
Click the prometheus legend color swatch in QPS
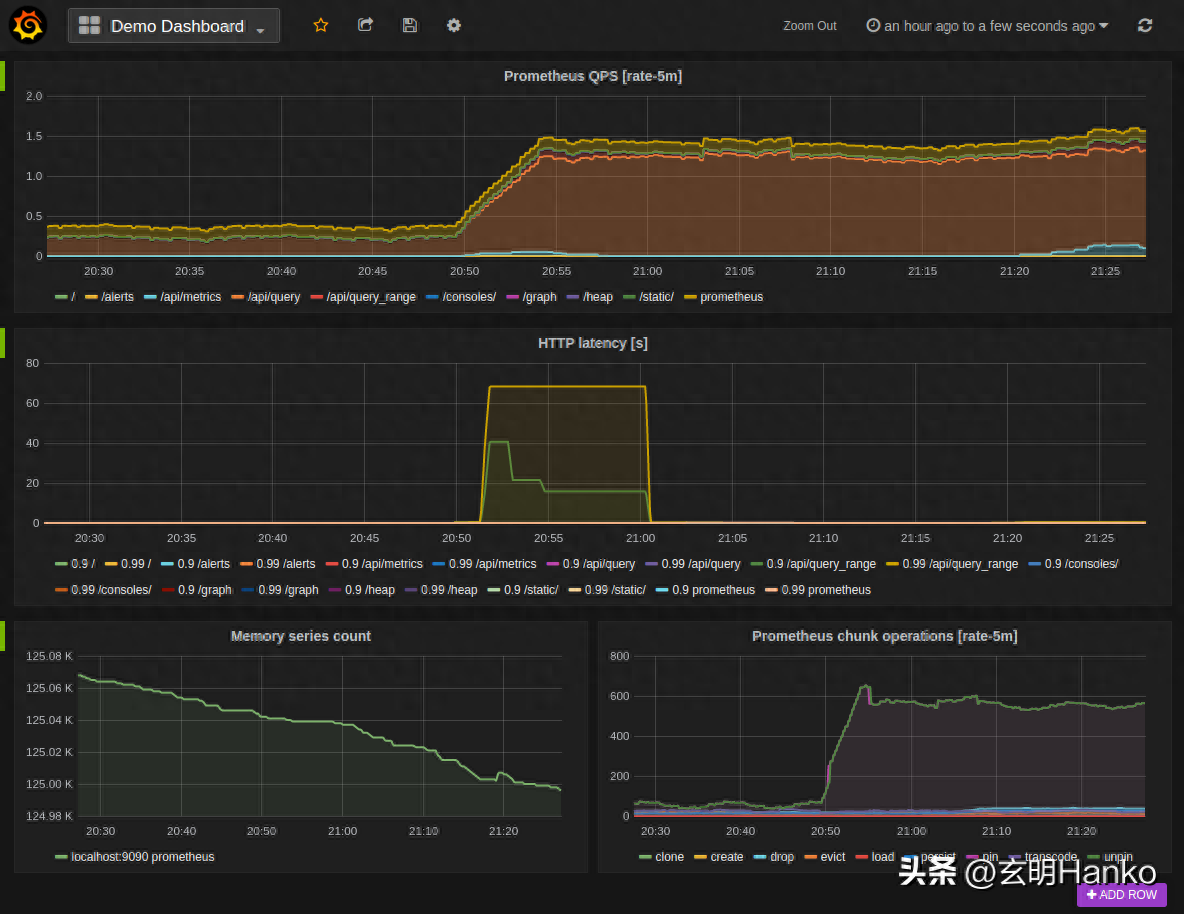(x=690, y=297)
